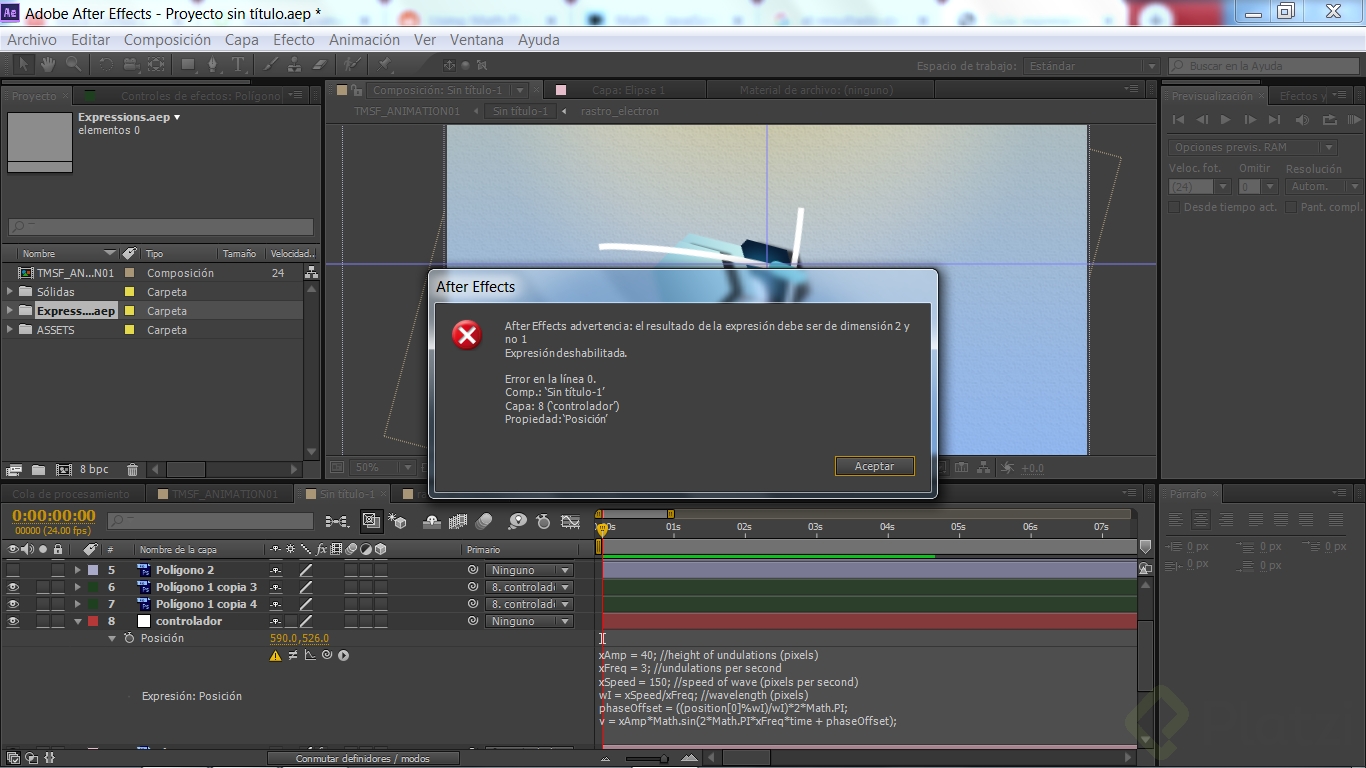
Task: Open the expression language menu arrow
Action: pos(343,656)
